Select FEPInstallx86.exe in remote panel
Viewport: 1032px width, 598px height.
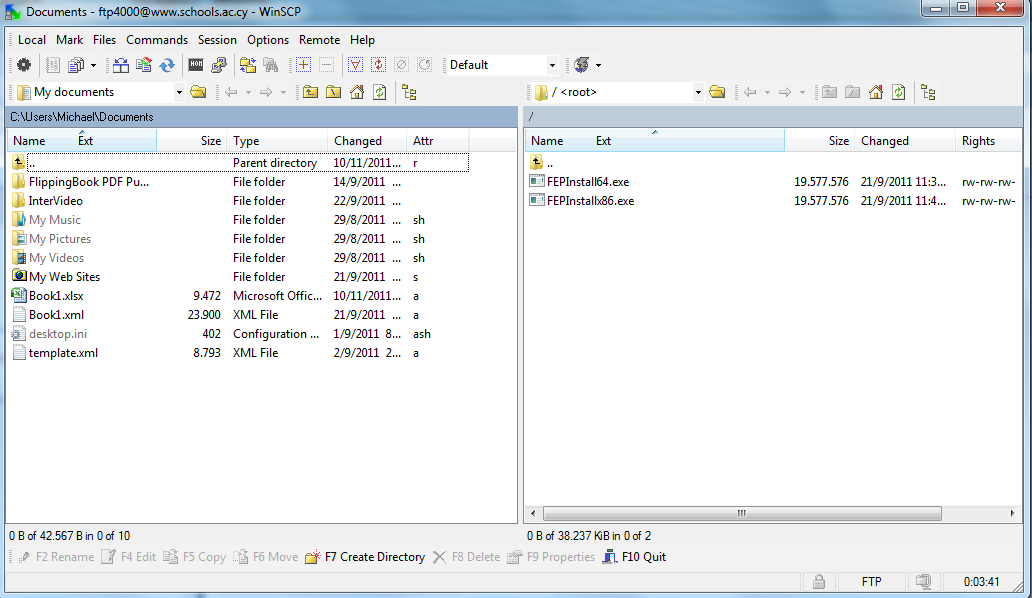[590, 201]
